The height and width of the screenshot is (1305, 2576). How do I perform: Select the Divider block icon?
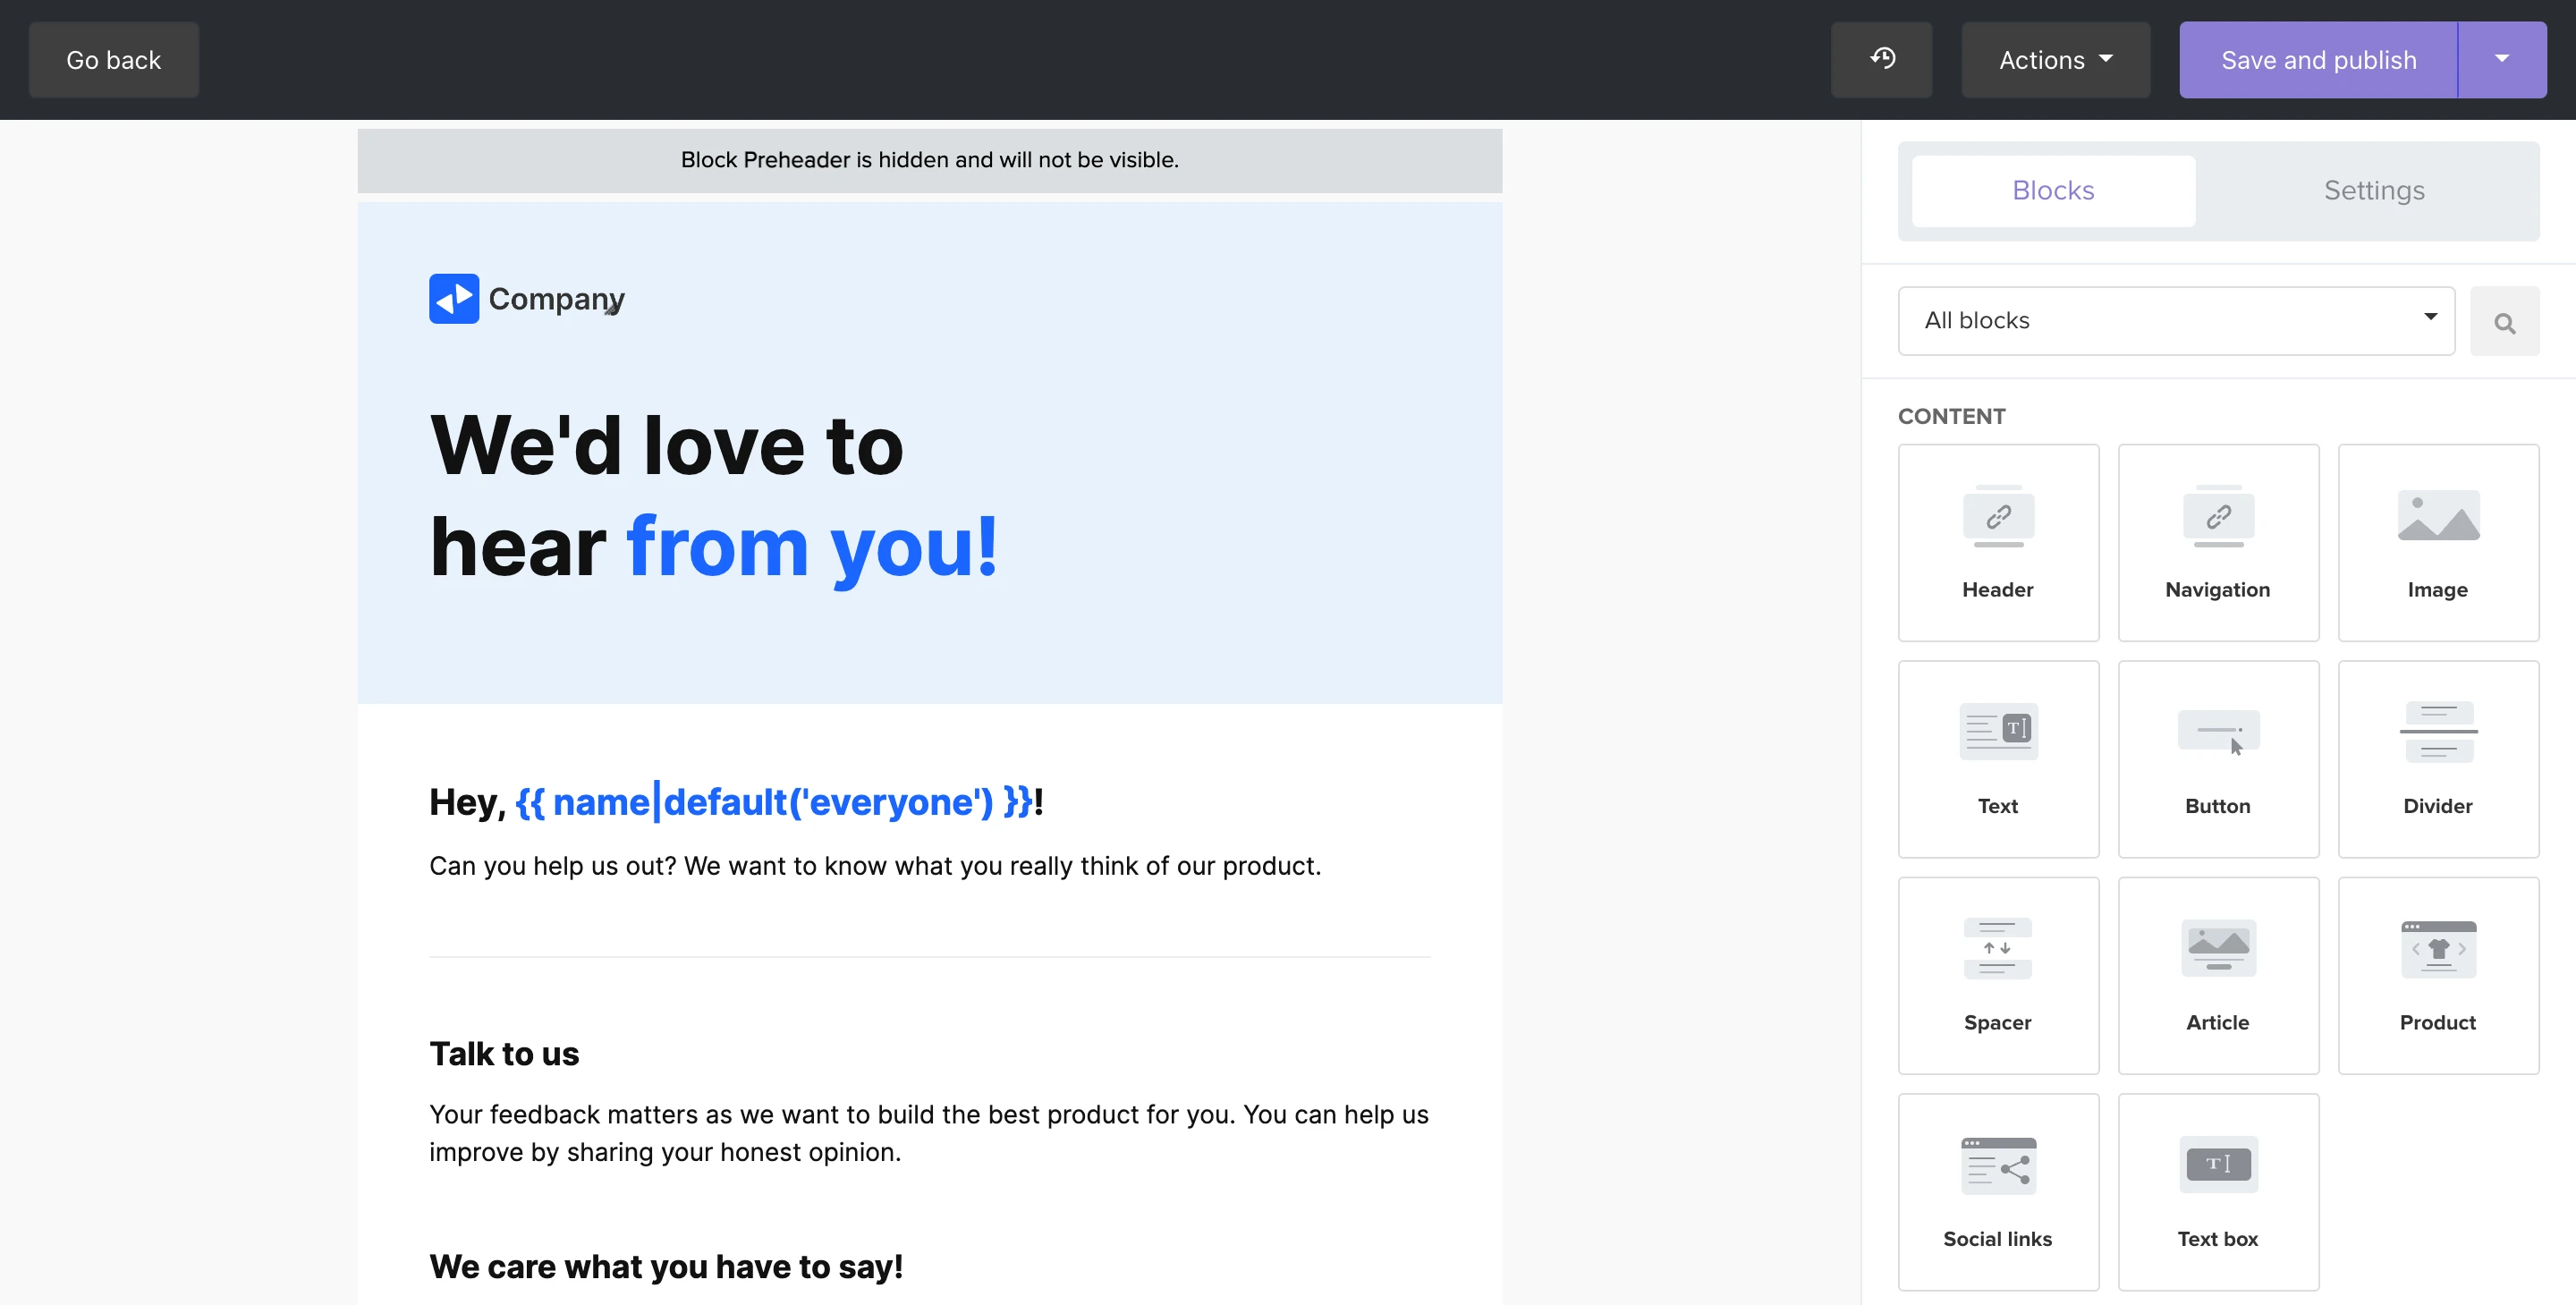coord(2437,732)
